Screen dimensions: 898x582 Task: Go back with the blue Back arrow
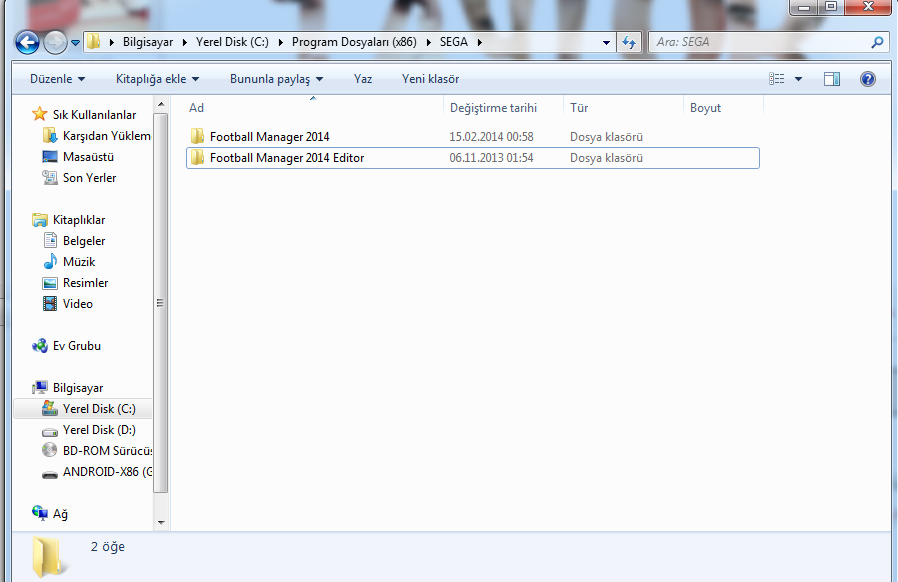pos(27,42)
